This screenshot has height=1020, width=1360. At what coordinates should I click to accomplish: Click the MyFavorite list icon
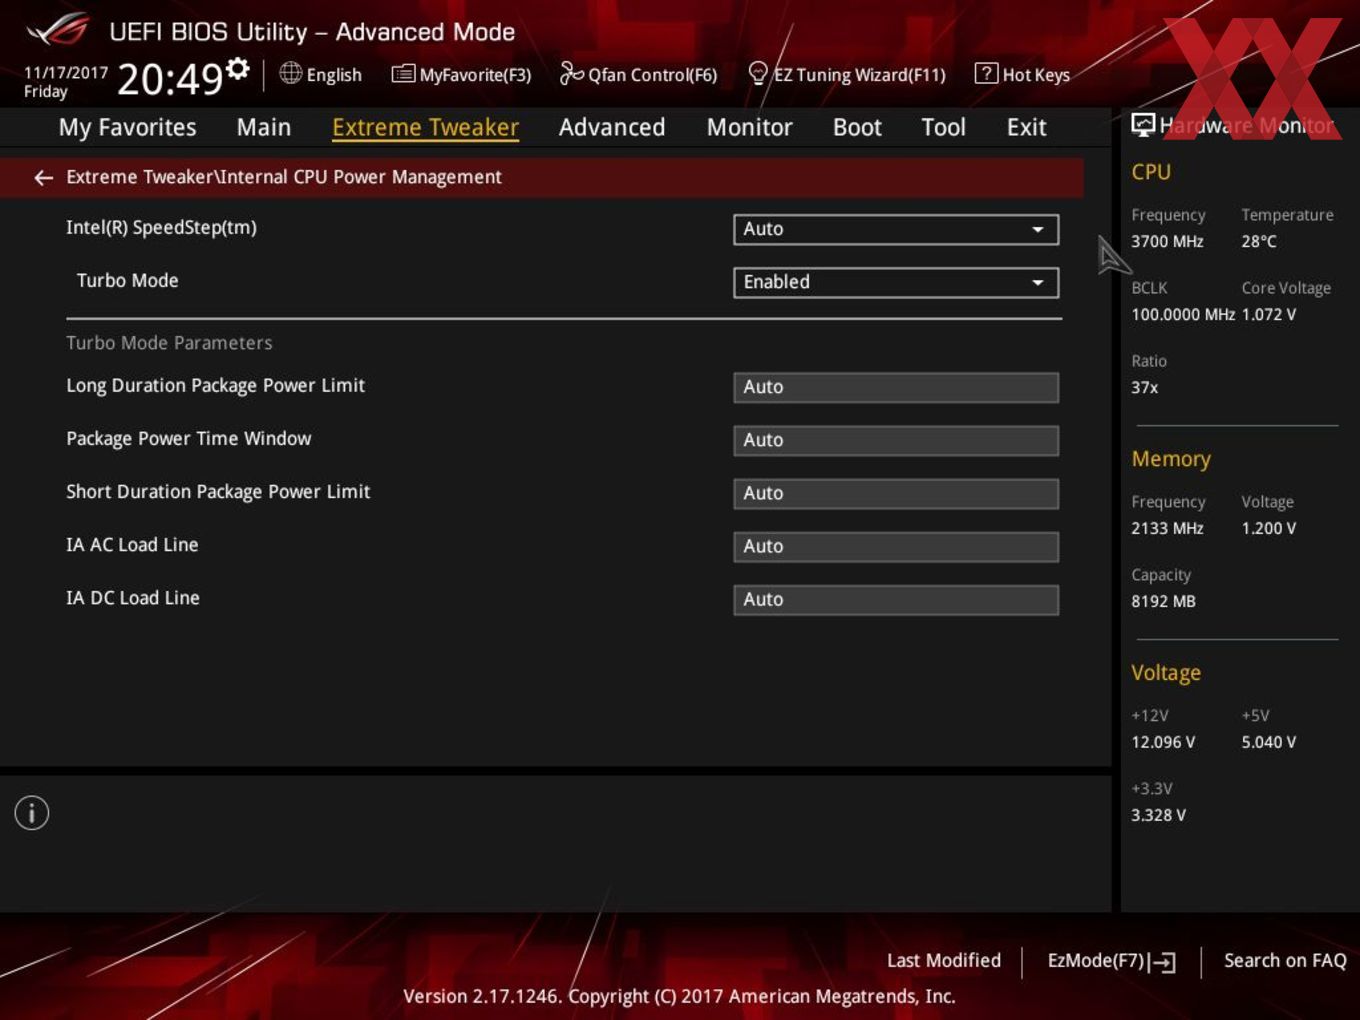coord(402,74)
